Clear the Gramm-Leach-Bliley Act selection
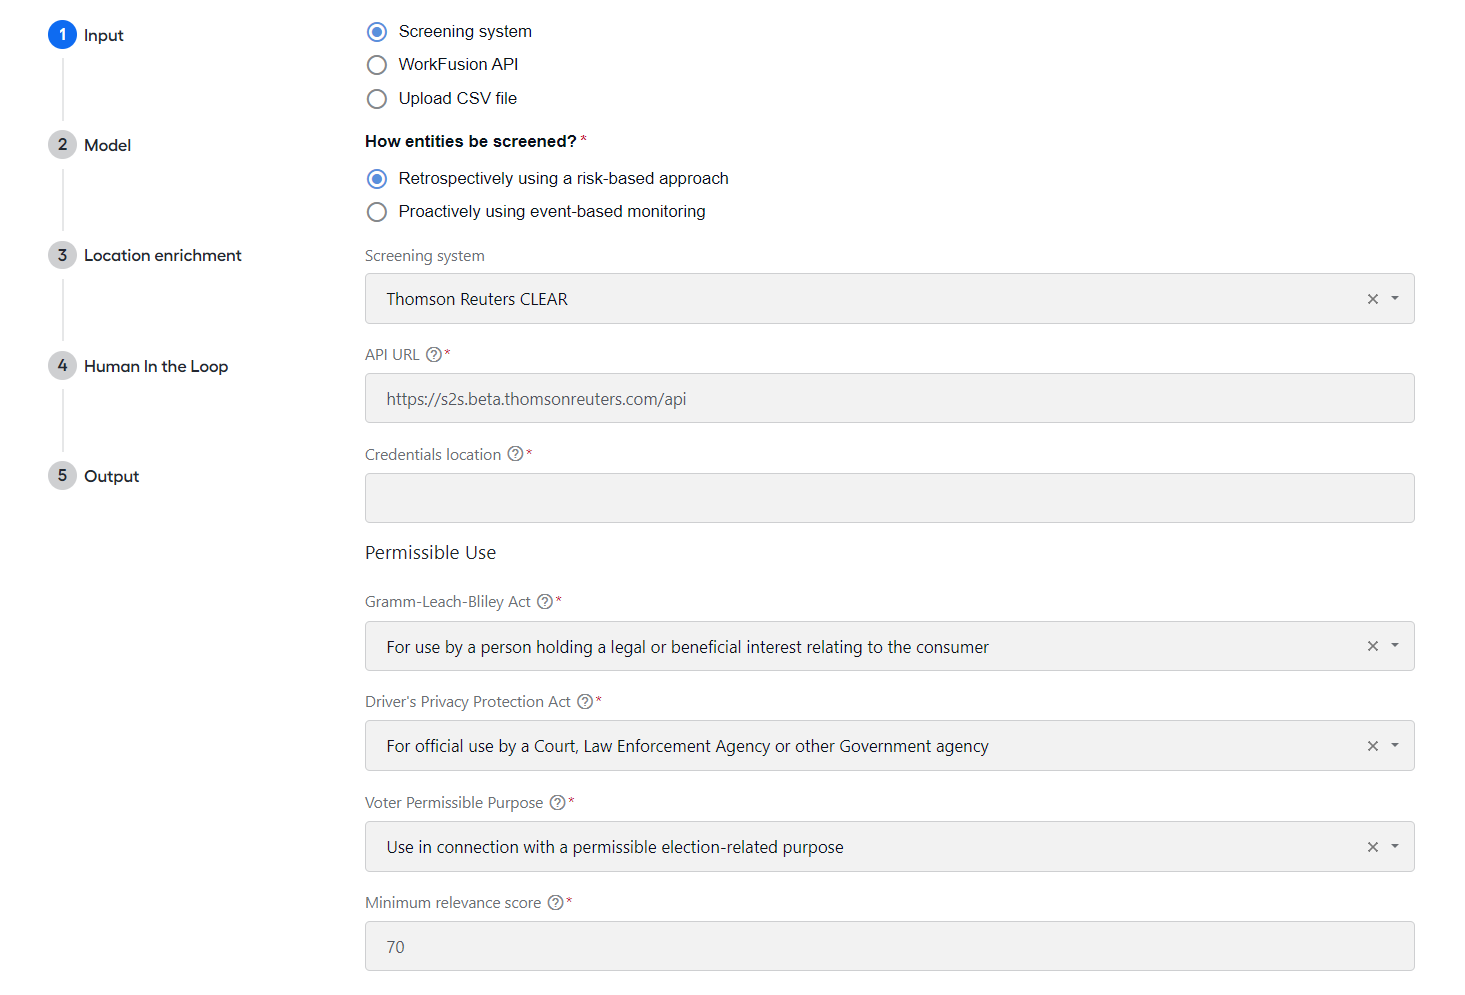1465x995 pixels. (x=1373, y=646)
